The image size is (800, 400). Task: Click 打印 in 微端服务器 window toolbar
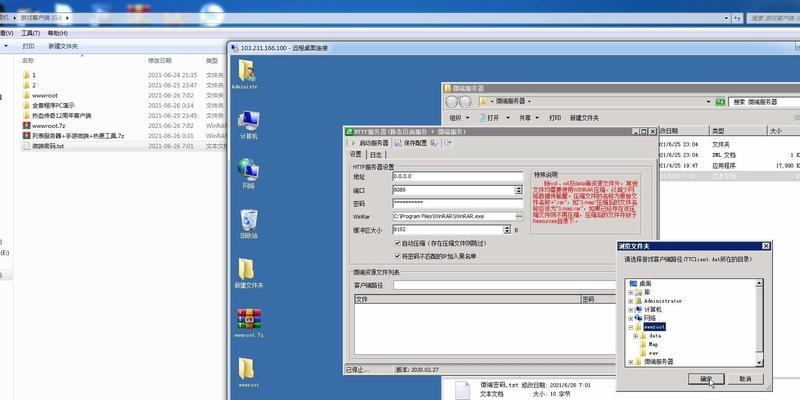point(555,118)
